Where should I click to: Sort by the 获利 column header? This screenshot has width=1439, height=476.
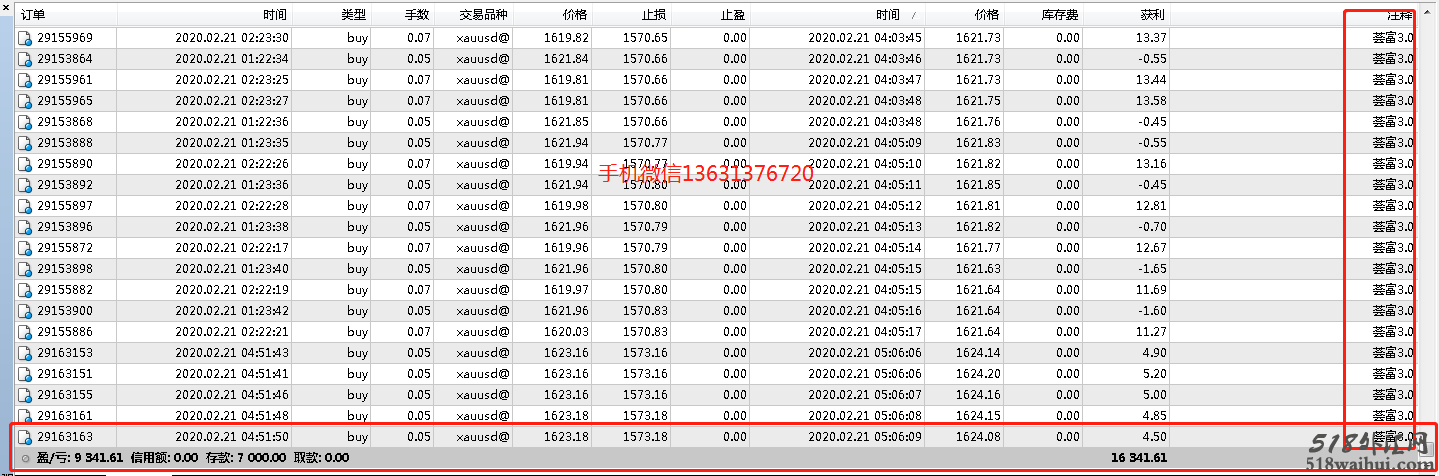[1151, 15]
